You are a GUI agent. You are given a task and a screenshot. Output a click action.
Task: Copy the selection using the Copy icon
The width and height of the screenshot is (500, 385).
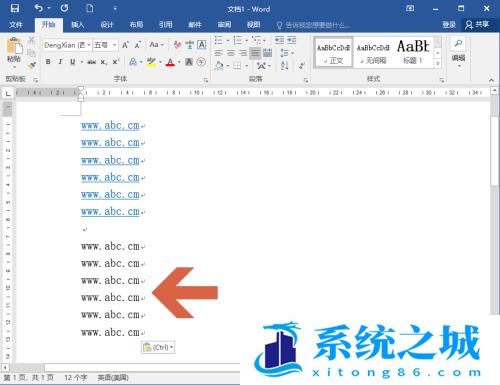31,53
